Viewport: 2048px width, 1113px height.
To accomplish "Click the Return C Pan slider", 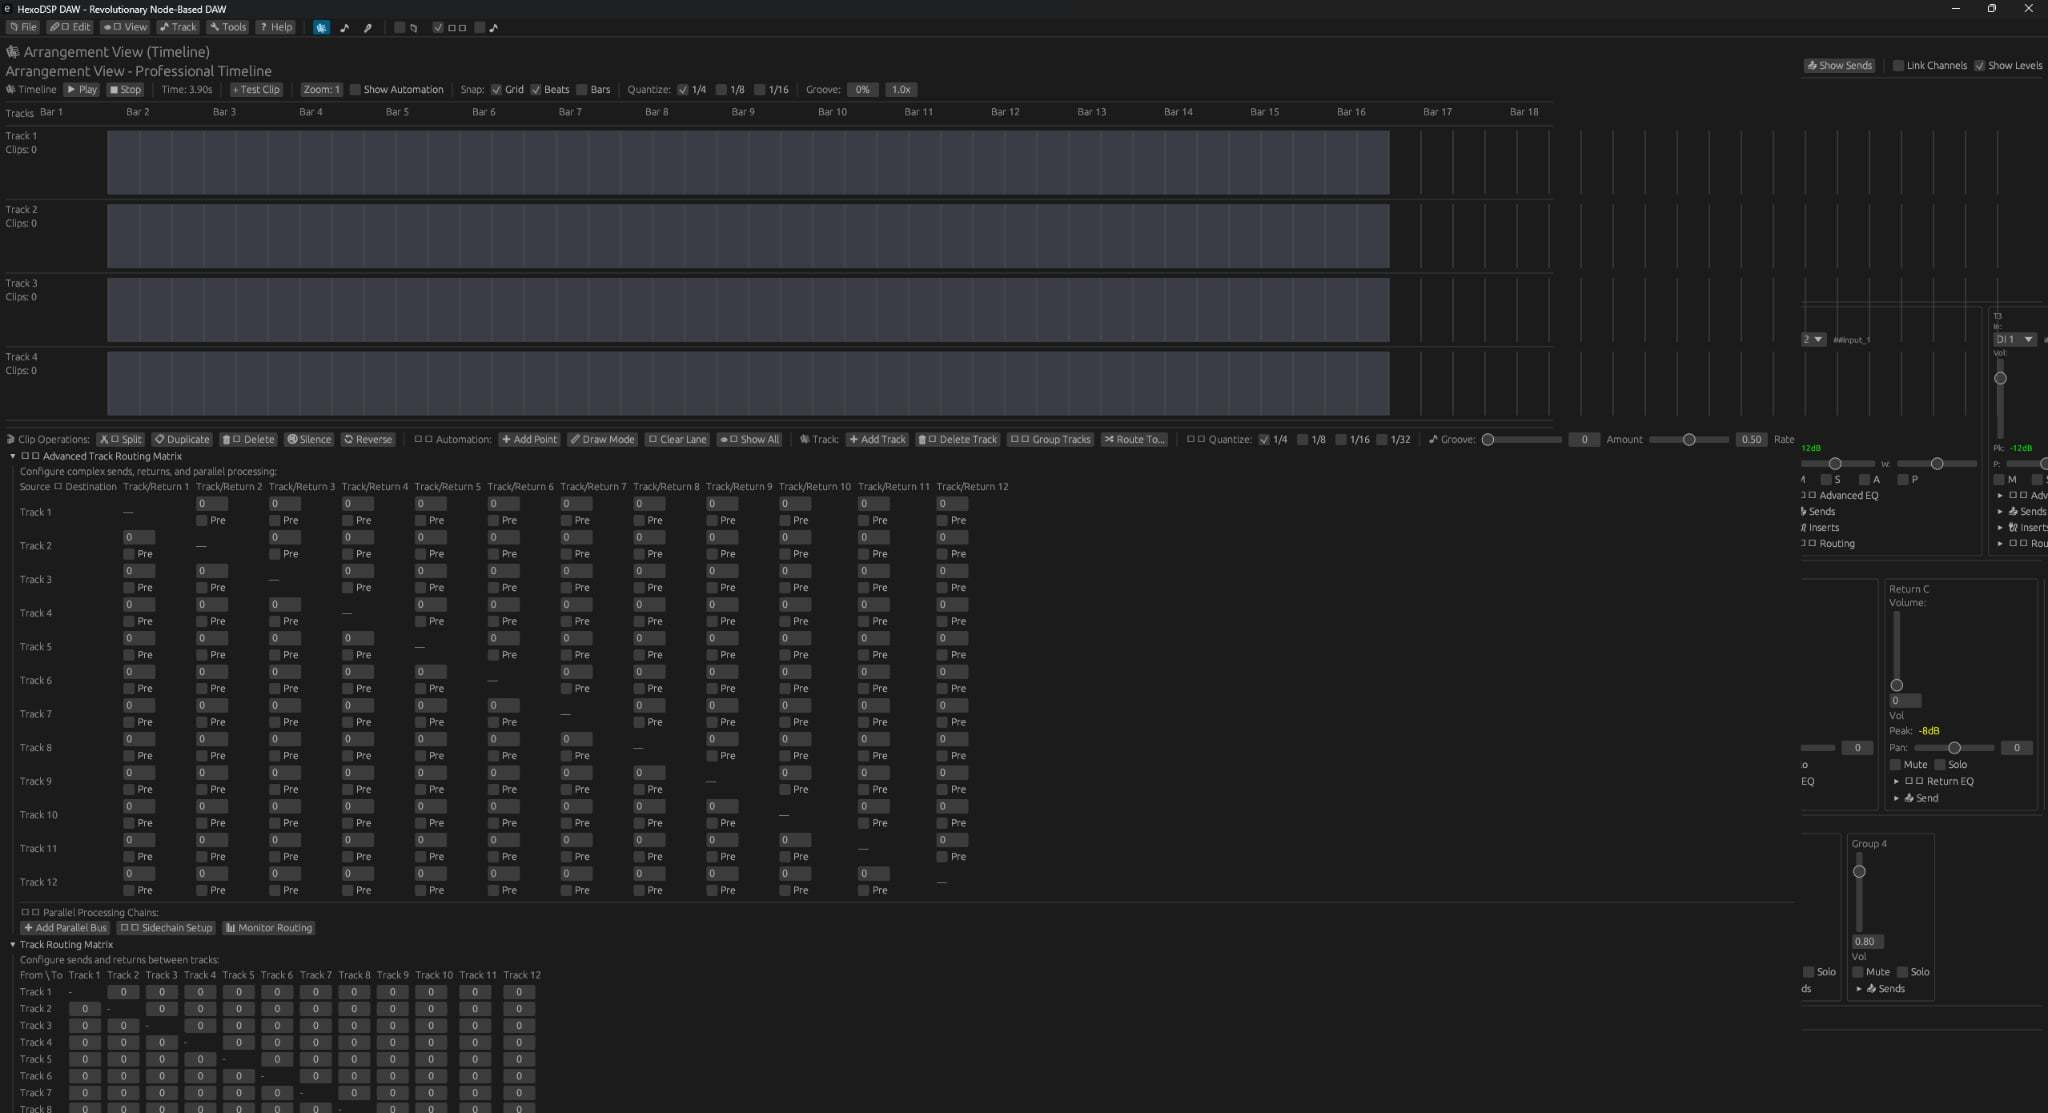I will [1953, 748].
